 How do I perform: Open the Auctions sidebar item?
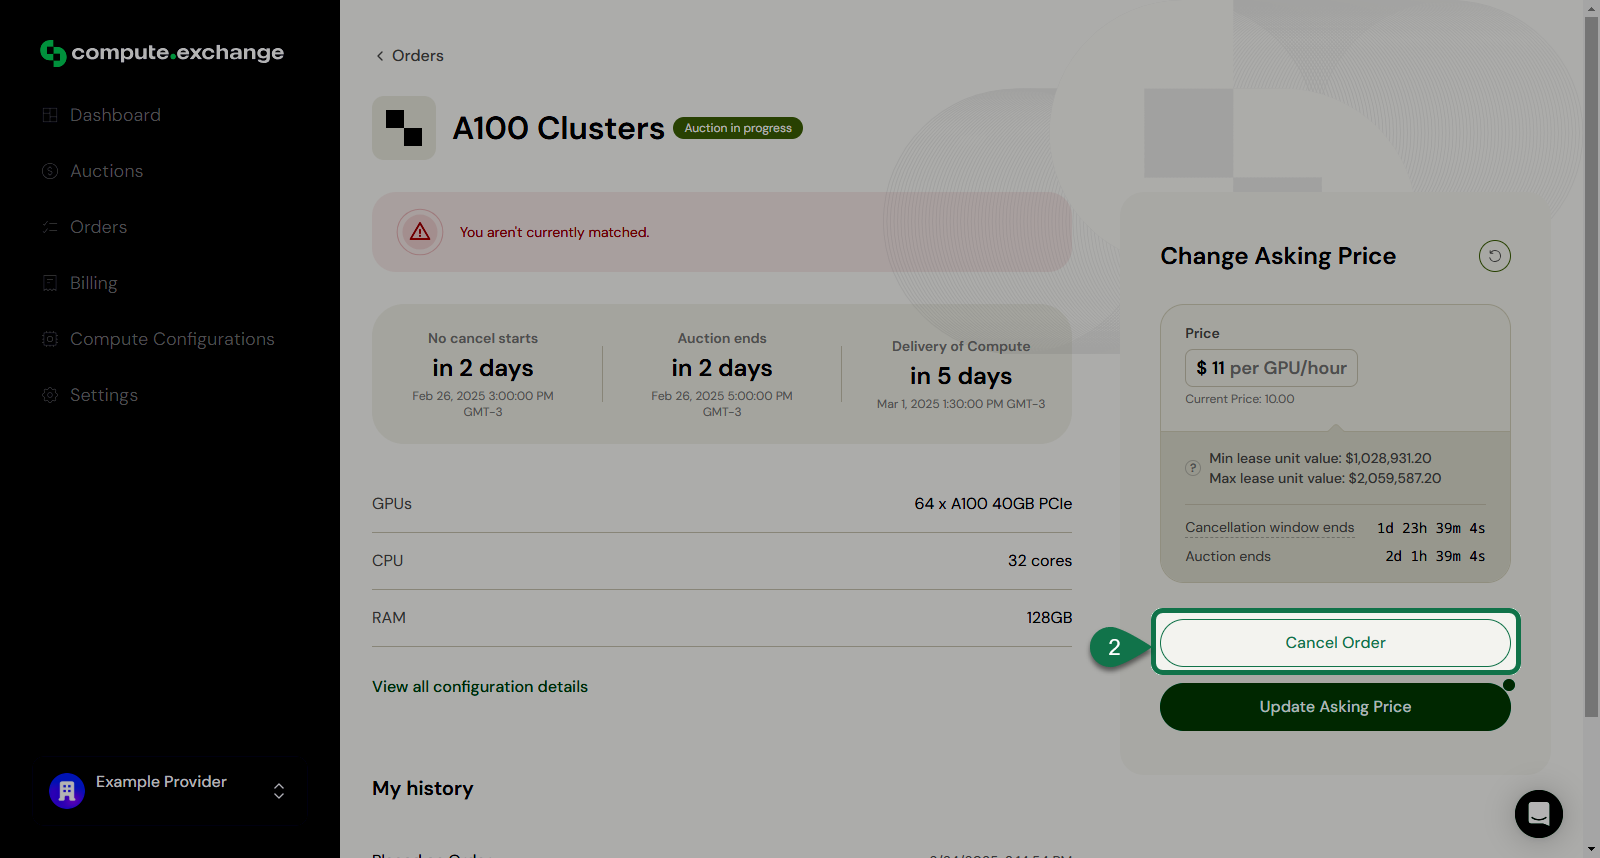point(106,171)
